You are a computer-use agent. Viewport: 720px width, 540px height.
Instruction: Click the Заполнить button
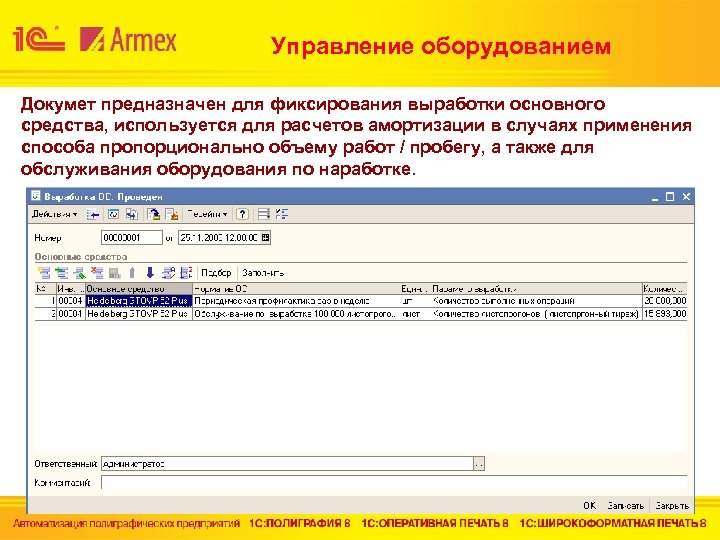(263, 273)
